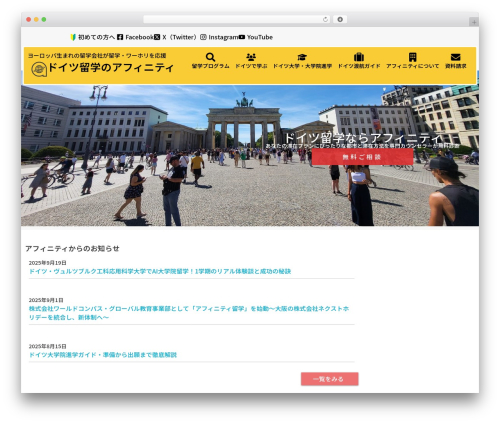This screenshot has width=500, height=423.
Task: Click the X (Twitter) logo icon
Action: [157, 37]
